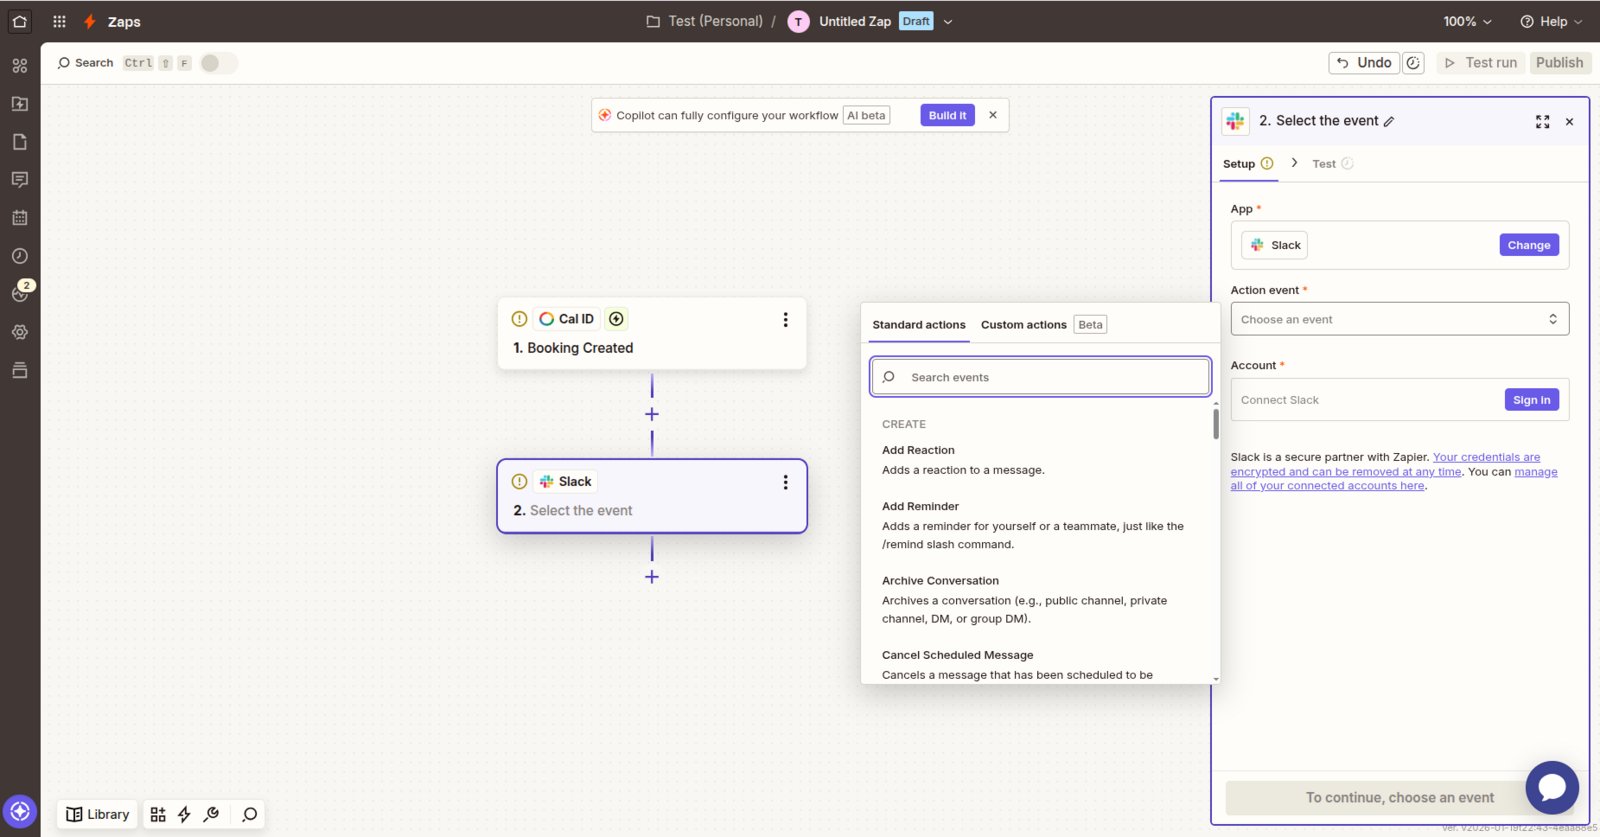Viewport: 1600px width, 837px height.
Task: Click the Search events field
Action: pyautogui.click(x=1040, y=377)
